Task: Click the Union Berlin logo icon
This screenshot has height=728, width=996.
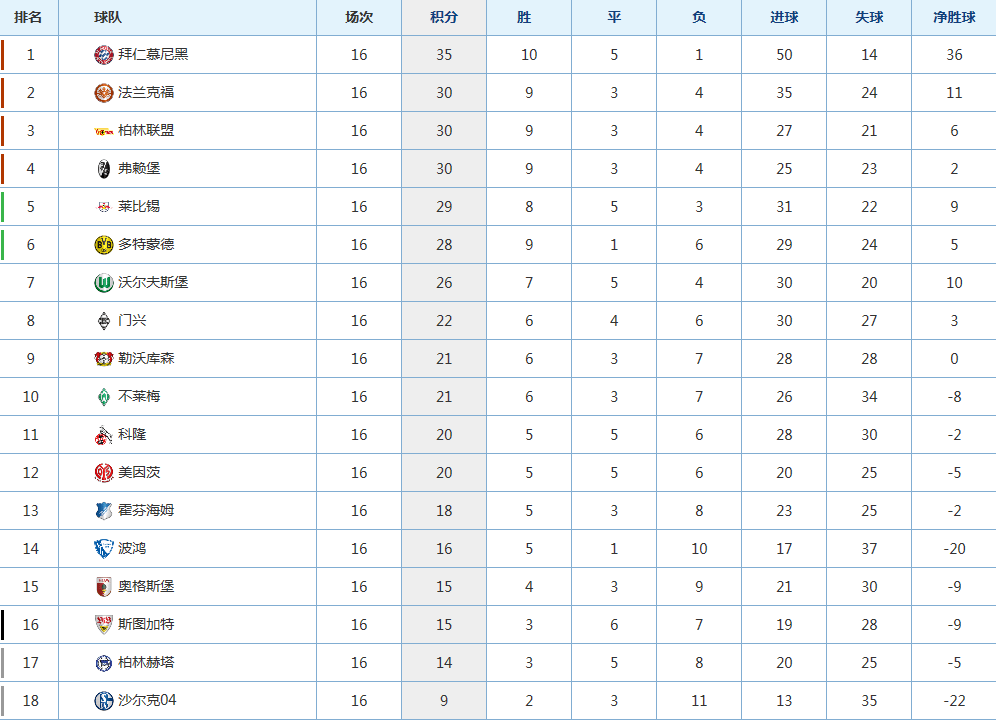Action: coord(104,131)
